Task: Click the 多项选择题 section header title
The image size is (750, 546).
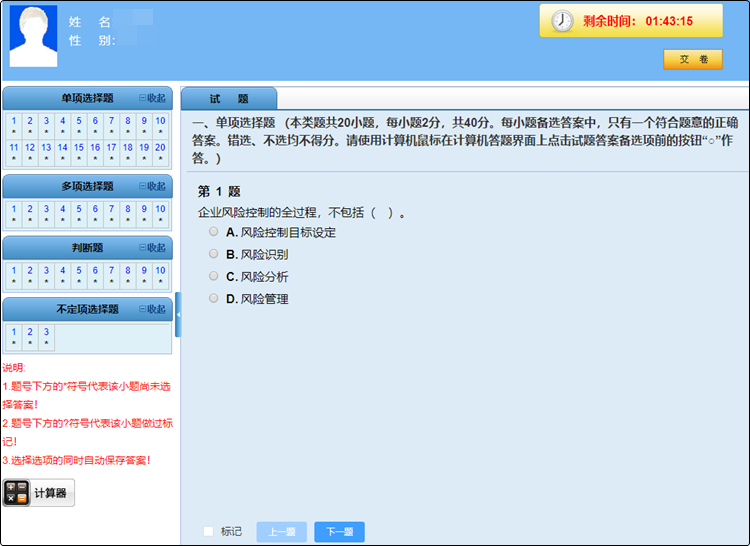Action: click(88, 186)
